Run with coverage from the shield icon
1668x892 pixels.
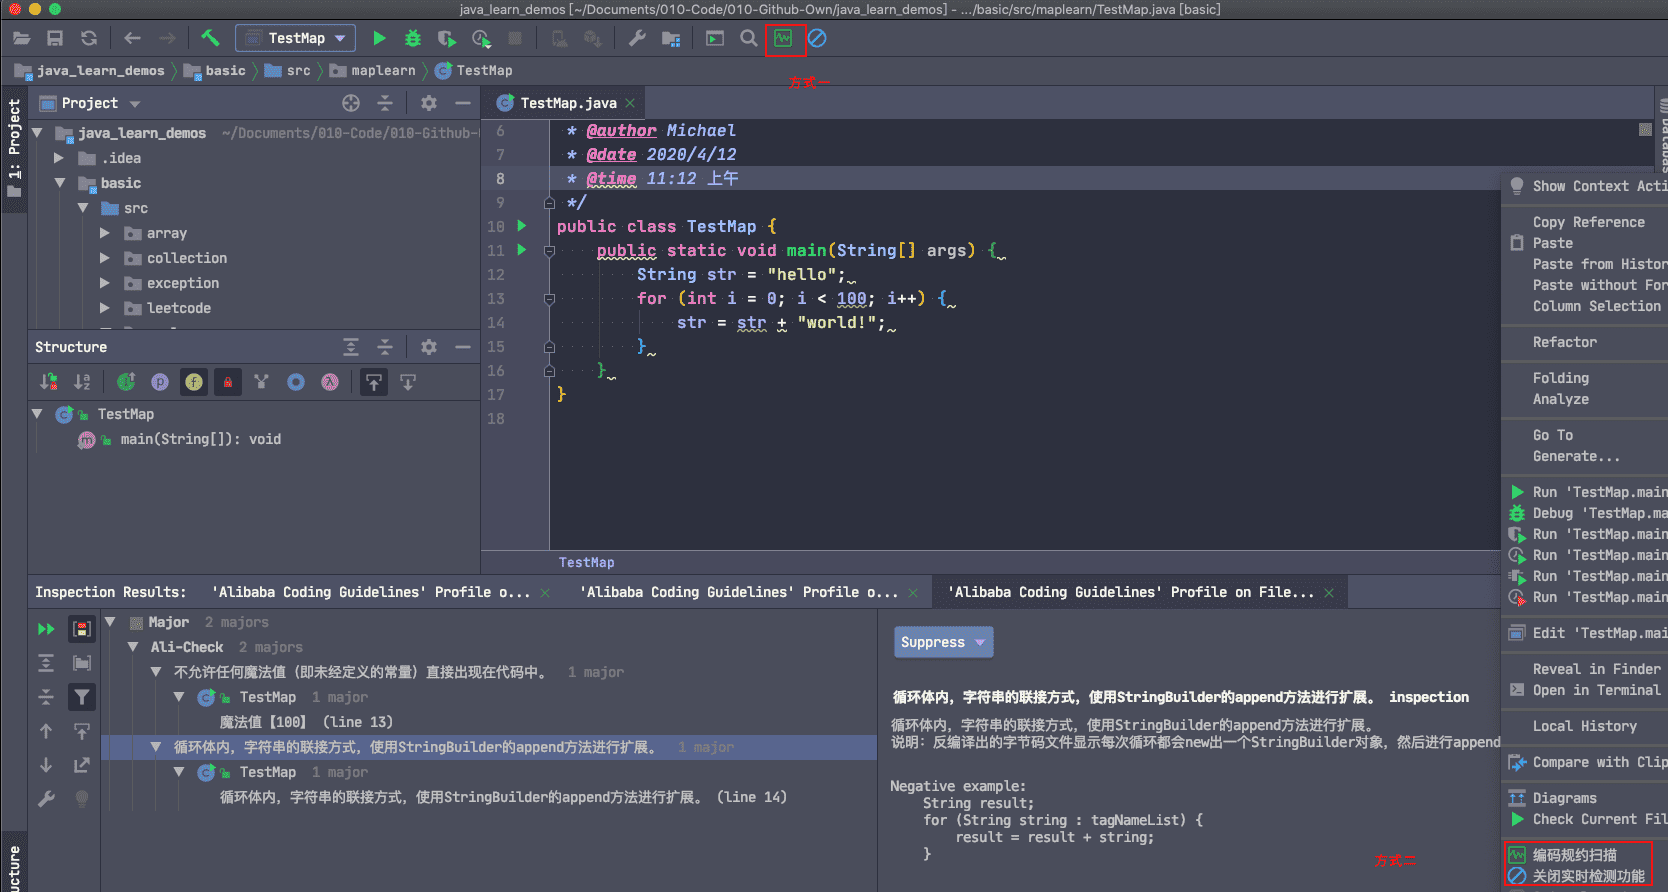tap(447, 38)
